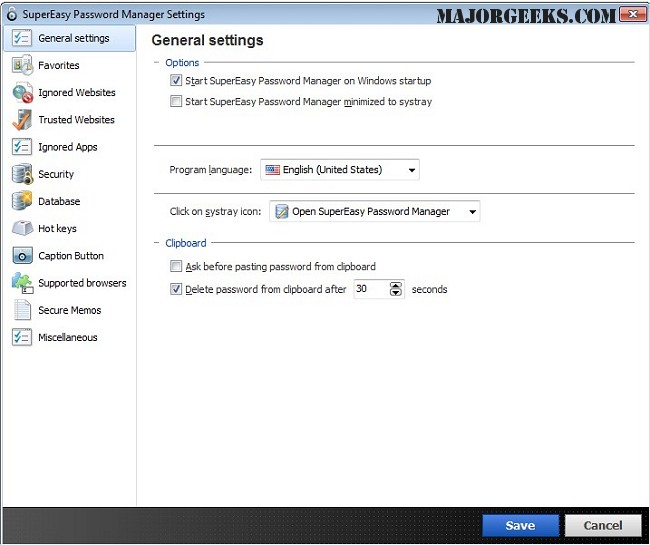
Task: Show Secure Memos settings
Action: pyautogui.click(x=70, y=310)
